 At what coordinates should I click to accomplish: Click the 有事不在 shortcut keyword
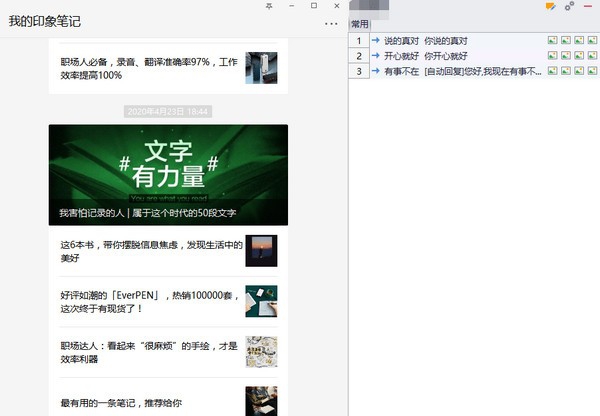tap(401, 71)
